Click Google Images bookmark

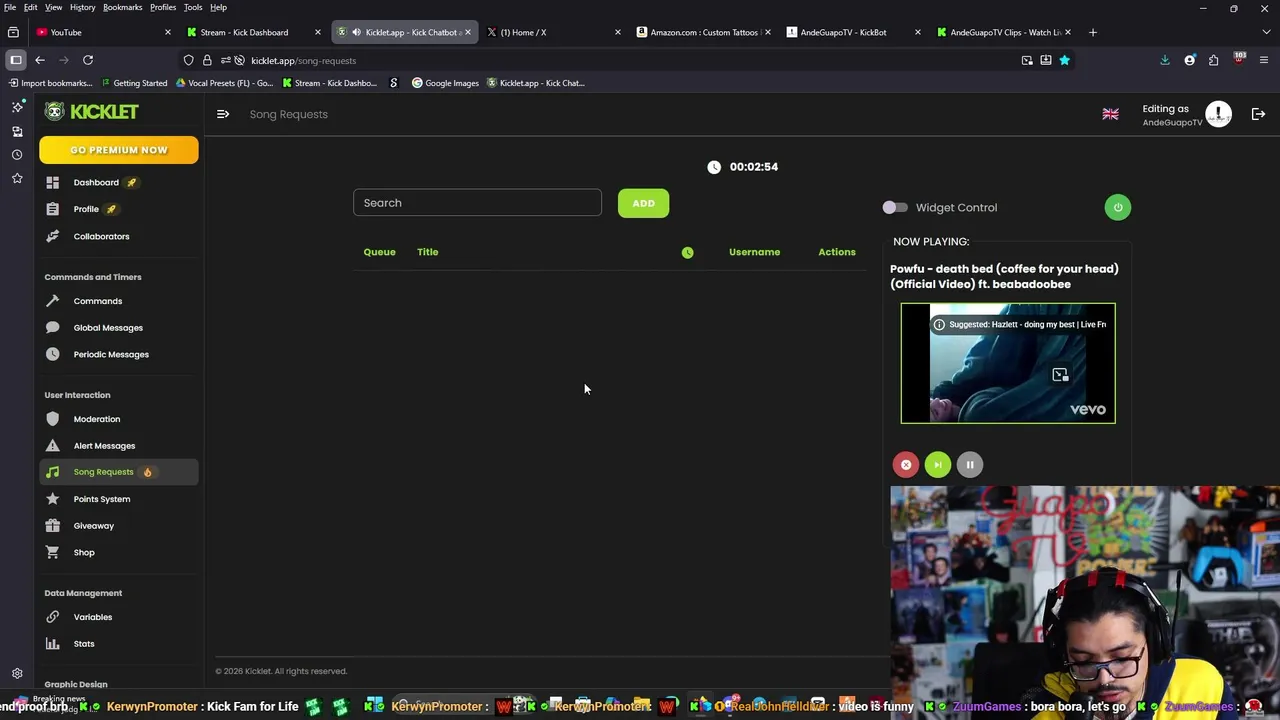(x=445, y=83)
